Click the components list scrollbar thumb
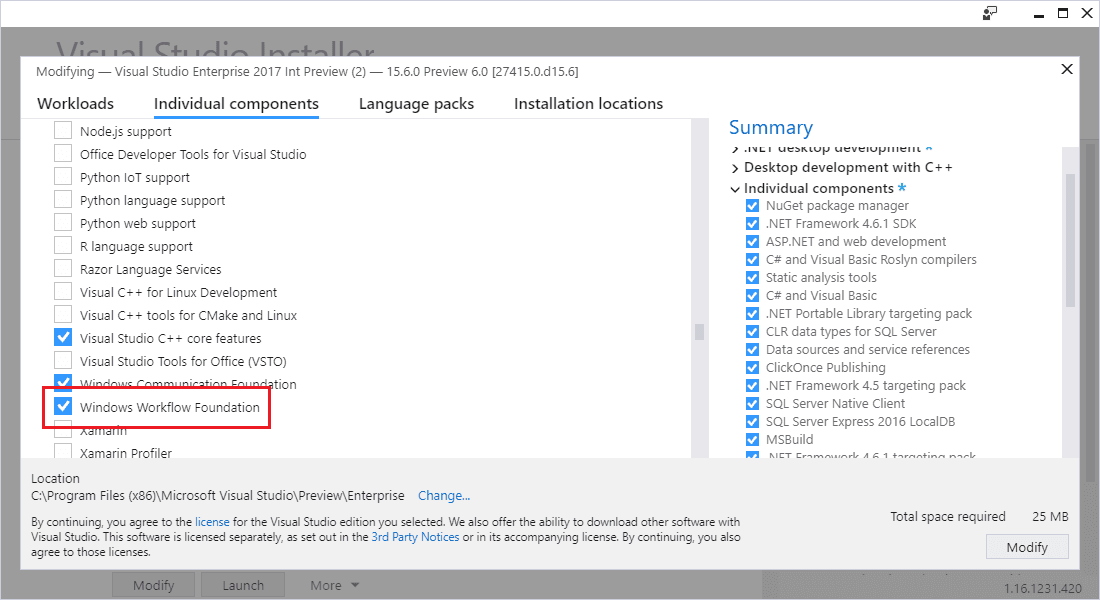Image resolution: width=1100 pixels, height=600 pixels. 699,331
